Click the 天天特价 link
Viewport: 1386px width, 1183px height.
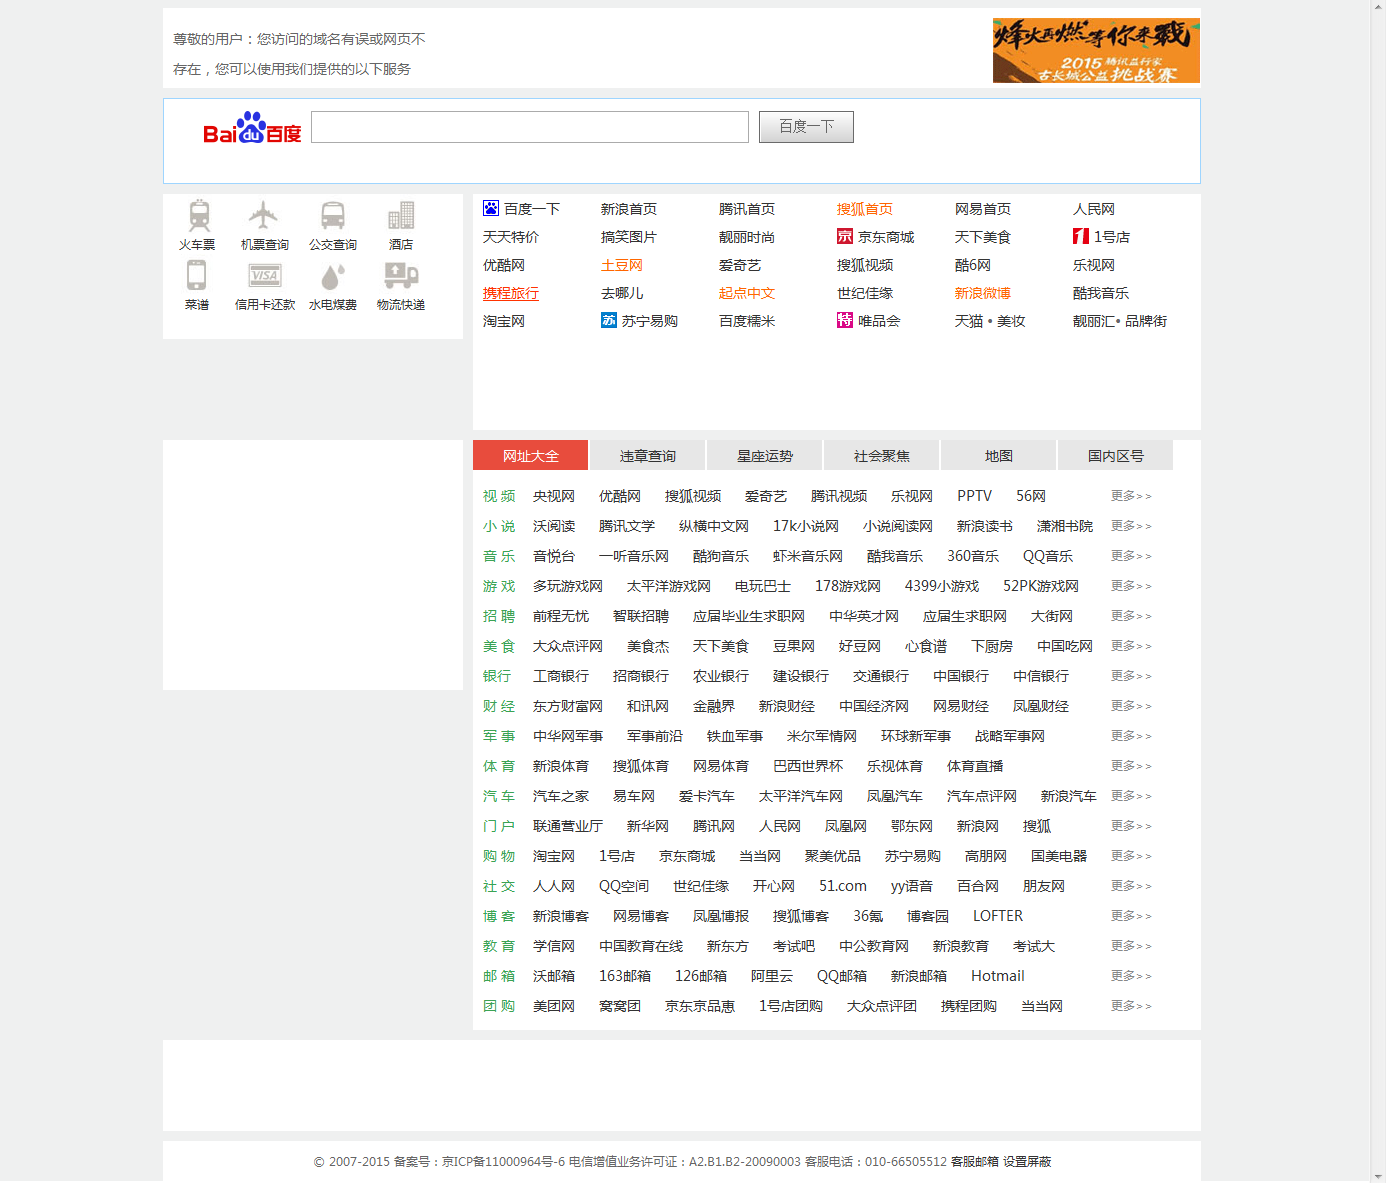(x=511, y=237)
